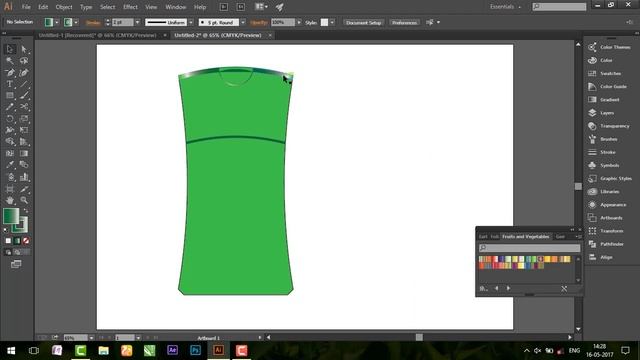Select the Gradient tool in toolbox
The width and height of the screenshot is (640, 360).
[x=24, y=153]
